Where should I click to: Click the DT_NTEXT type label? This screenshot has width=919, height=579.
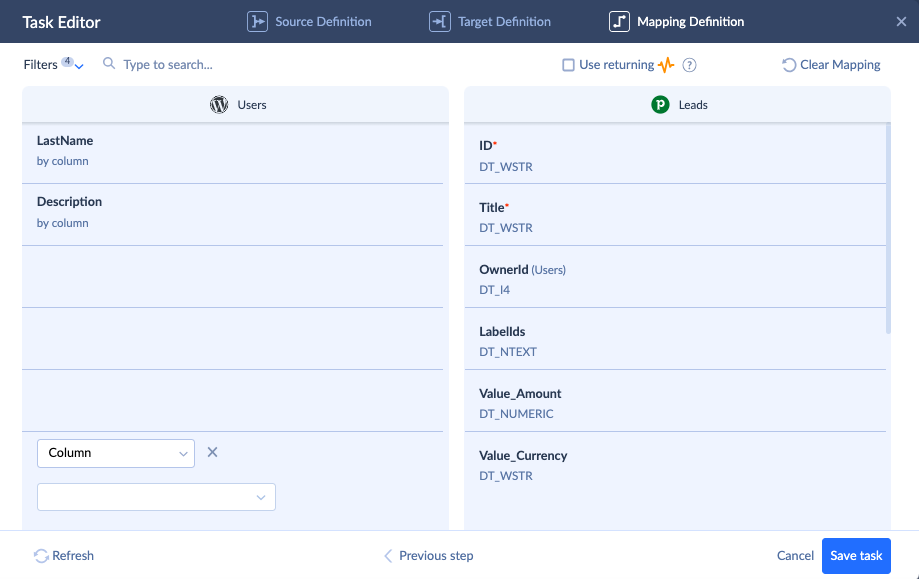(x=508, y=352)
